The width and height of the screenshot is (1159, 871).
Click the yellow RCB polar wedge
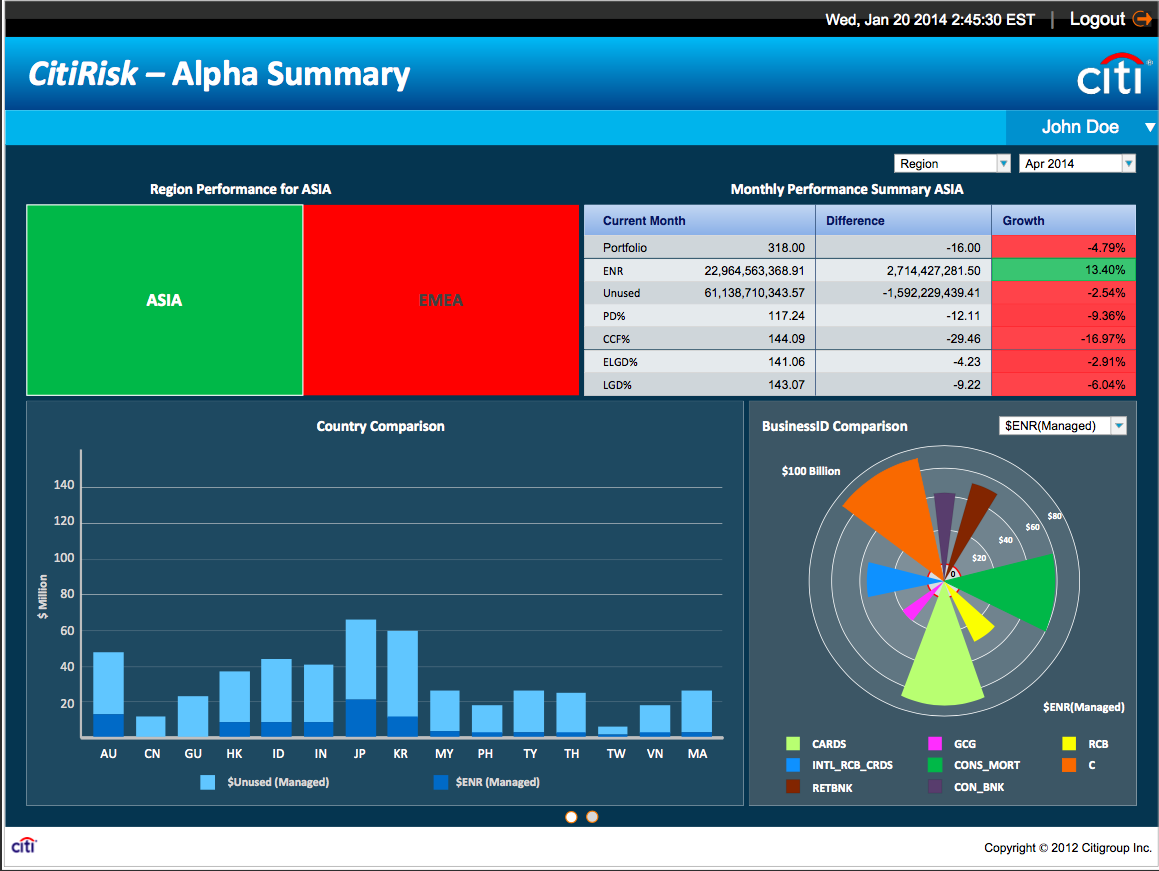pos(973,618)
